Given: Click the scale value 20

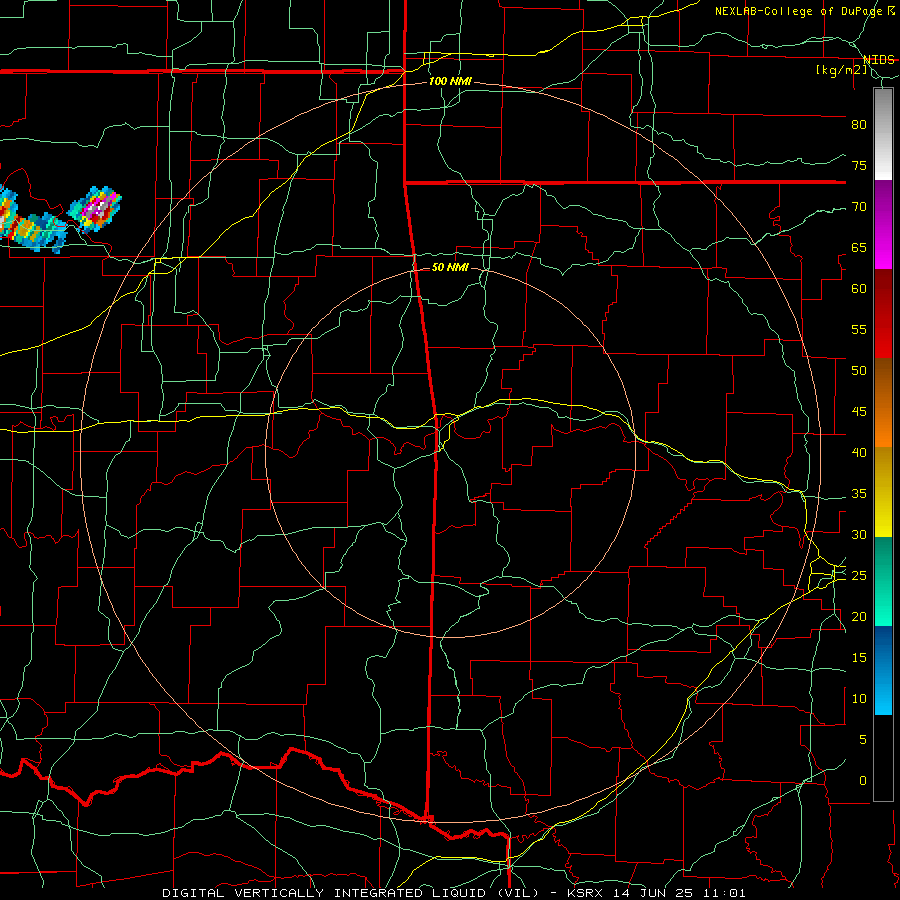Looking at the screenshot, I should pos(859,616).
